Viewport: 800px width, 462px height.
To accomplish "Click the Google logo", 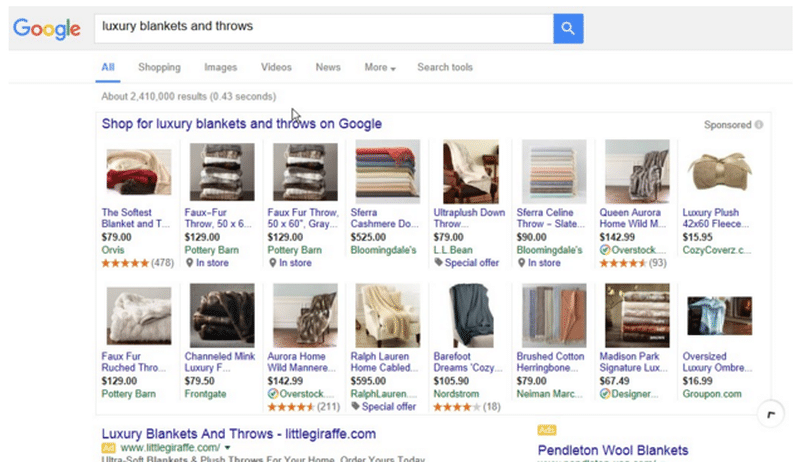I will (46, 28).
